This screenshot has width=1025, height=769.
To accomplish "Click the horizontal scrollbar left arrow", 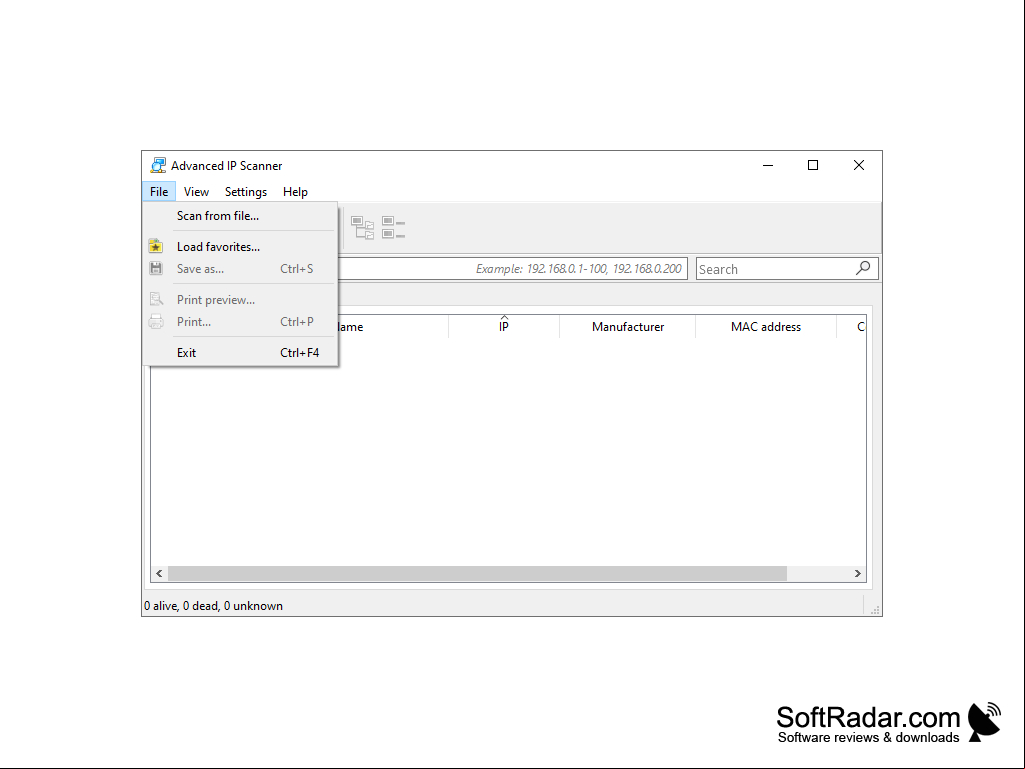I will click(x=159, y=573).
